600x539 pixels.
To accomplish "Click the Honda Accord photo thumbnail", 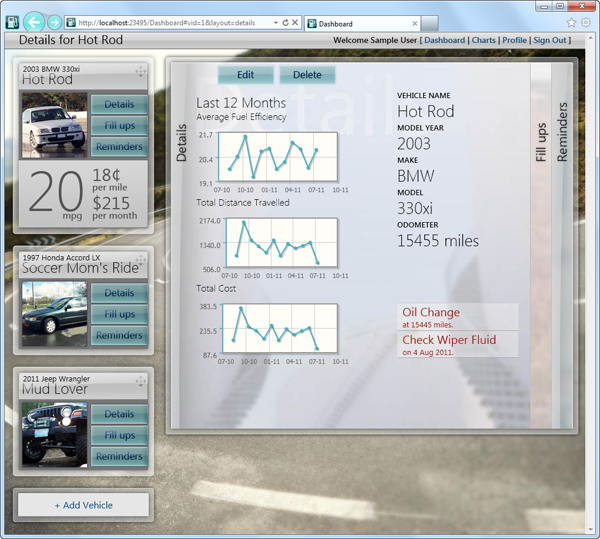I will point(54,314).
